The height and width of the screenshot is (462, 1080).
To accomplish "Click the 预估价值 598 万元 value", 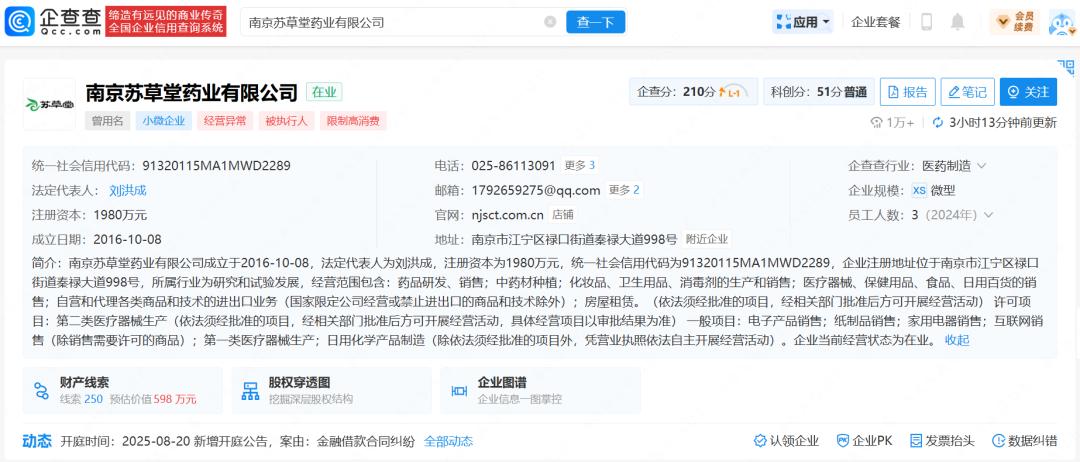I will (x=175, y=399).
